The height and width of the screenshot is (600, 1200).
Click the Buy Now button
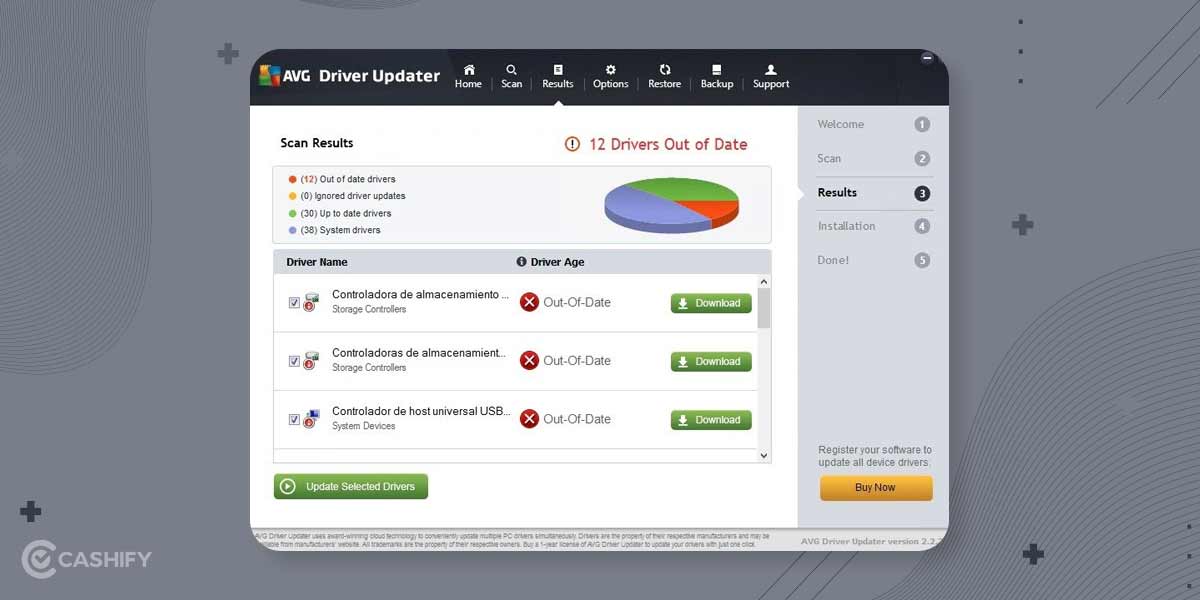coord(875,487)
